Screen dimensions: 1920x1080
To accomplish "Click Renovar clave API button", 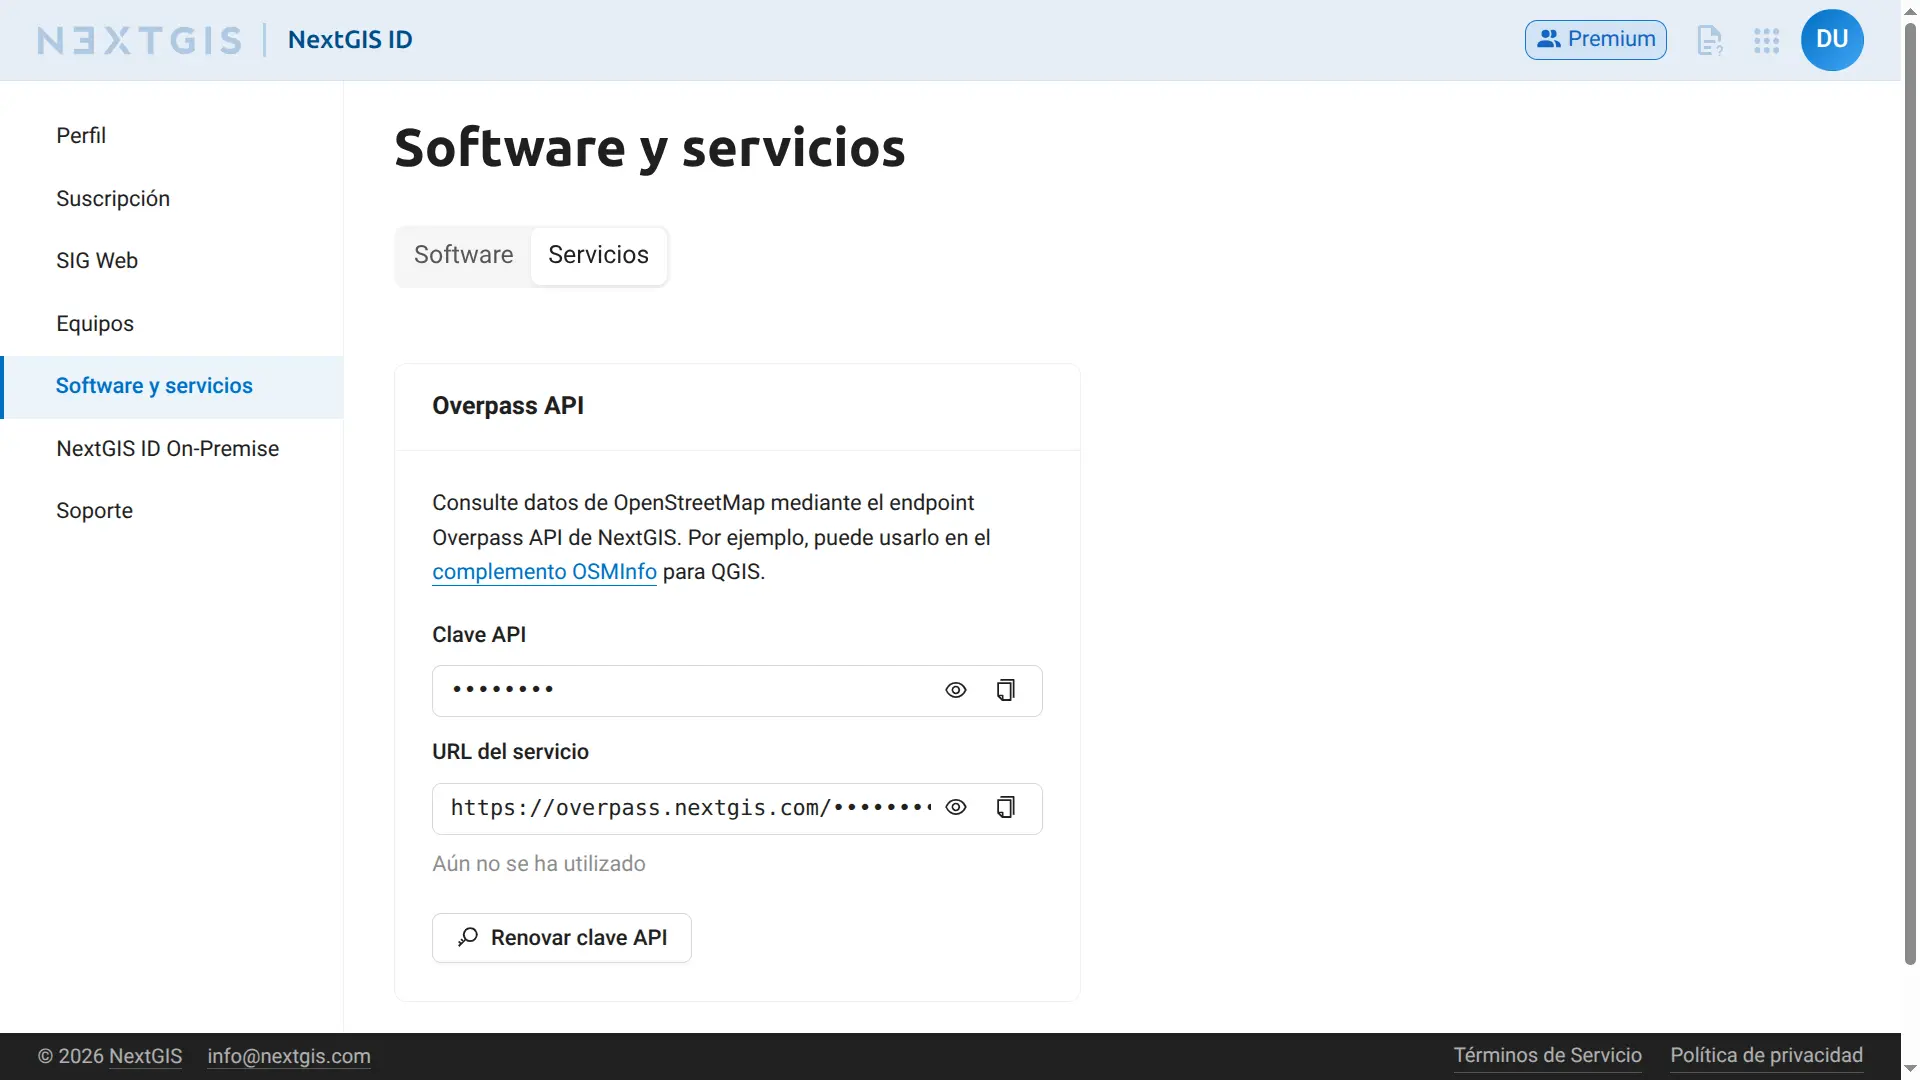I will coord(562,938).
